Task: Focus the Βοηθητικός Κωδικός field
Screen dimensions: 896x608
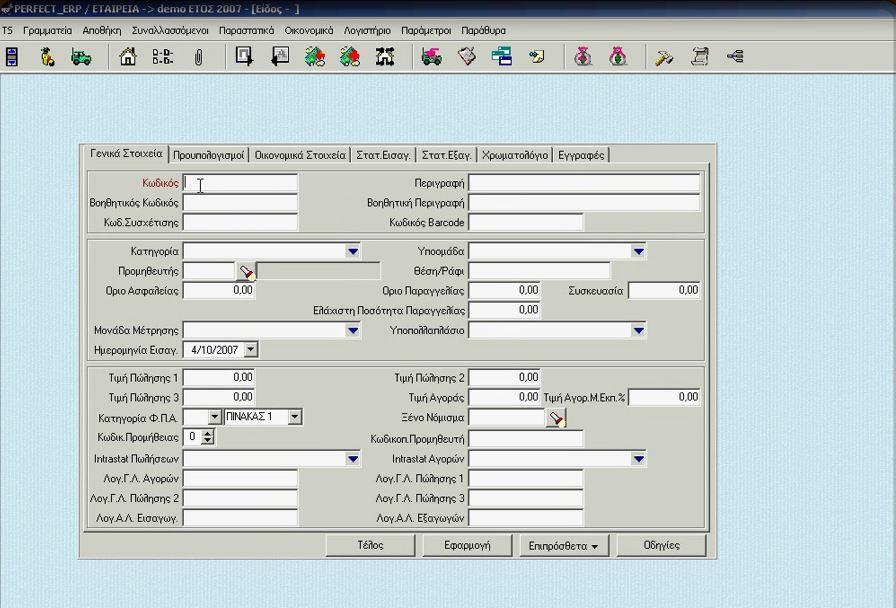Action: [x=240, y=203]
